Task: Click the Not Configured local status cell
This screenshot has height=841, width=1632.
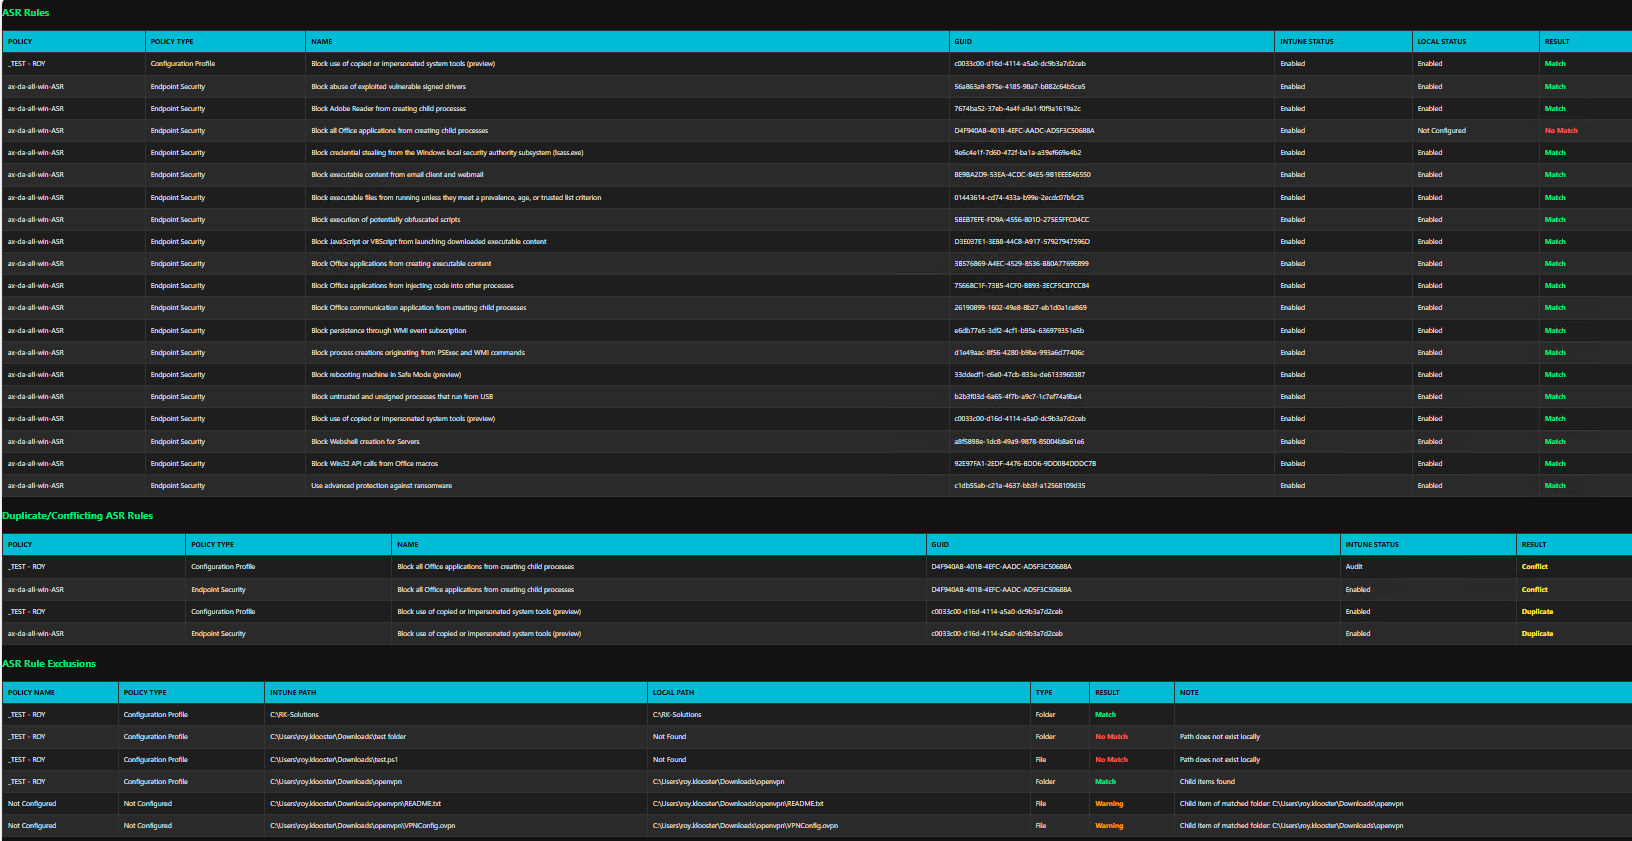Action: (1441, 131)
